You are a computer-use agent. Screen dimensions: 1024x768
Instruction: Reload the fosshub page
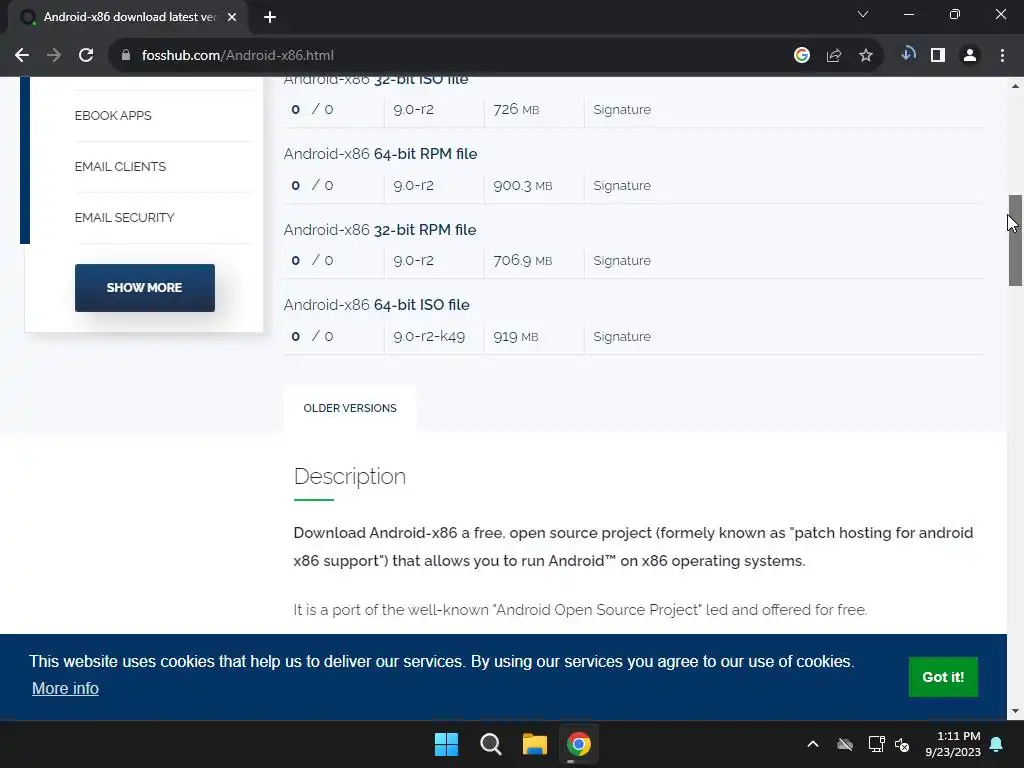coord(86,56)
